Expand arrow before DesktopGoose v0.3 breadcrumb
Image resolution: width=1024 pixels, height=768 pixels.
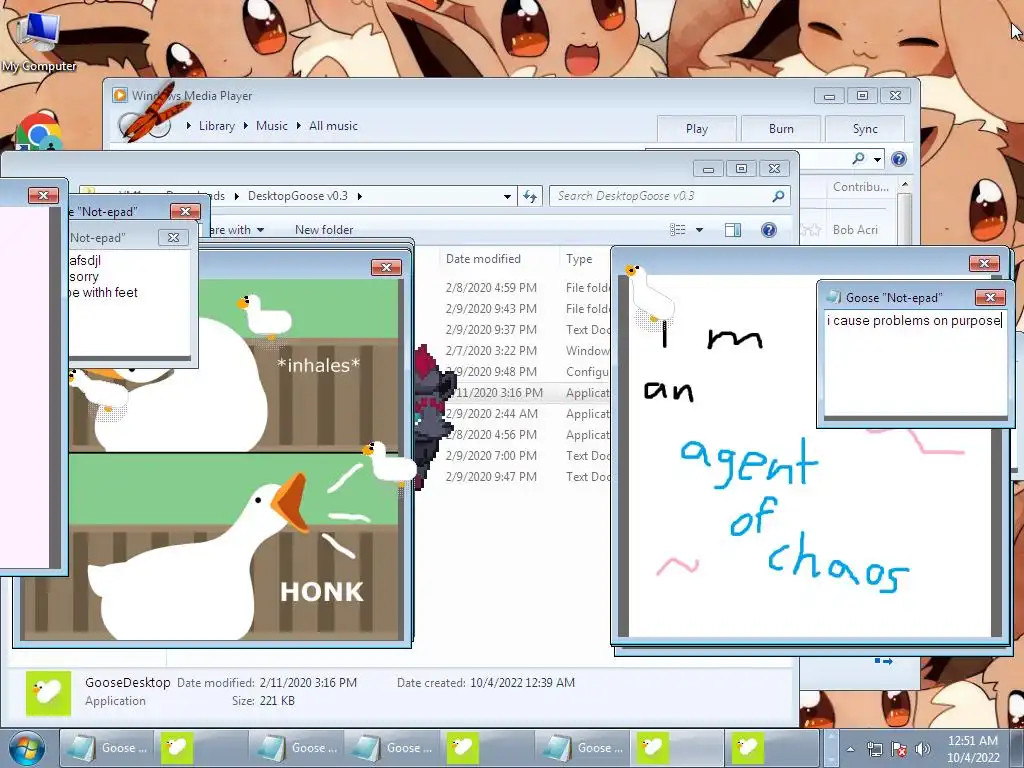pyautogui.click(x=236, y=196)
